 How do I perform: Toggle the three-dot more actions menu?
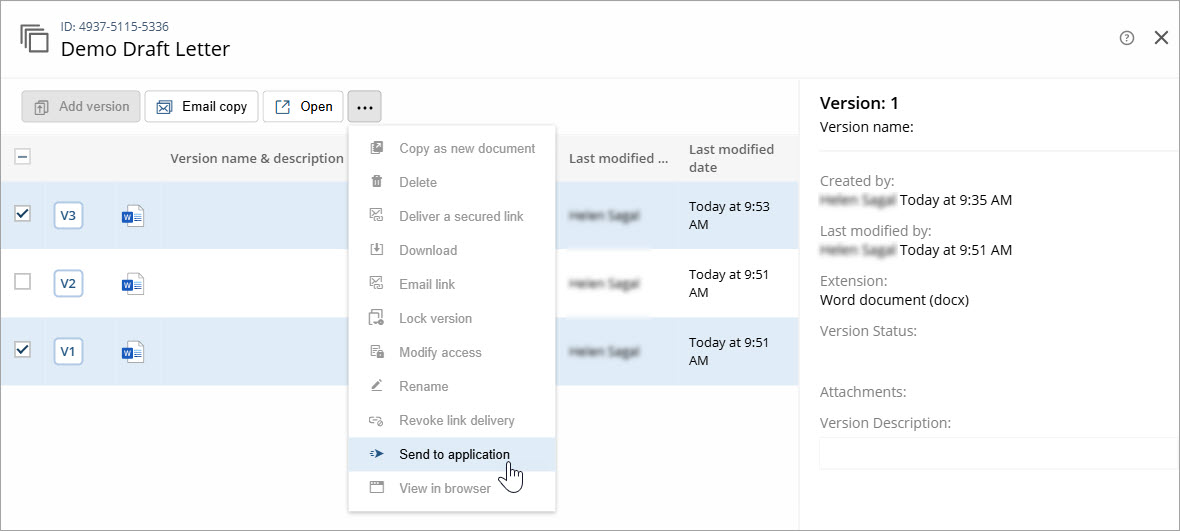(364, 107)
